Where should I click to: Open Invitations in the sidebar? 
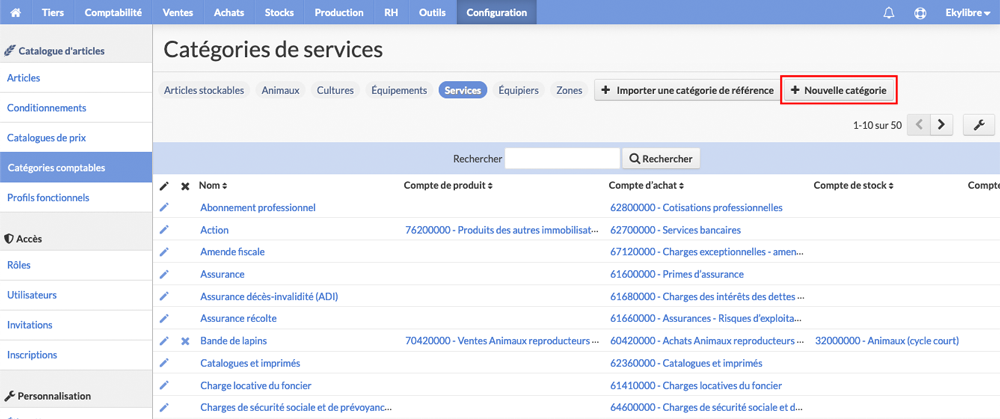pyautogui.click(x=76, y=325)
